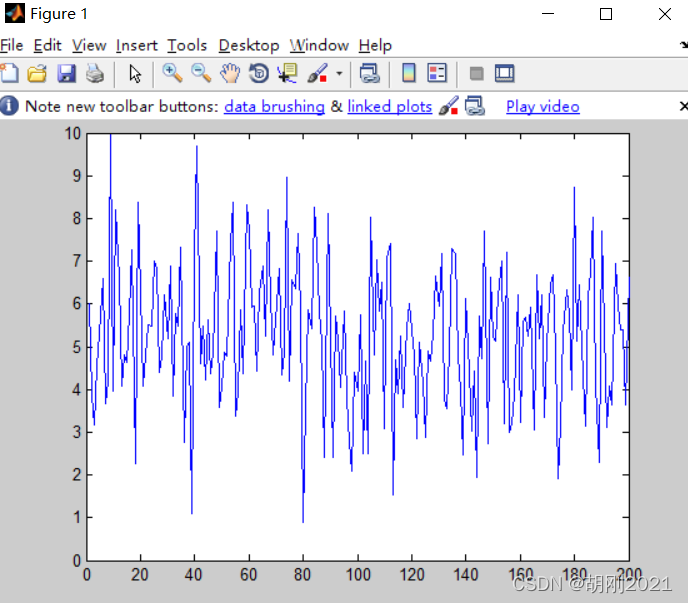Click x-axis label 100
This screenshot has width=688, height=603.
(x=358, y=574)
